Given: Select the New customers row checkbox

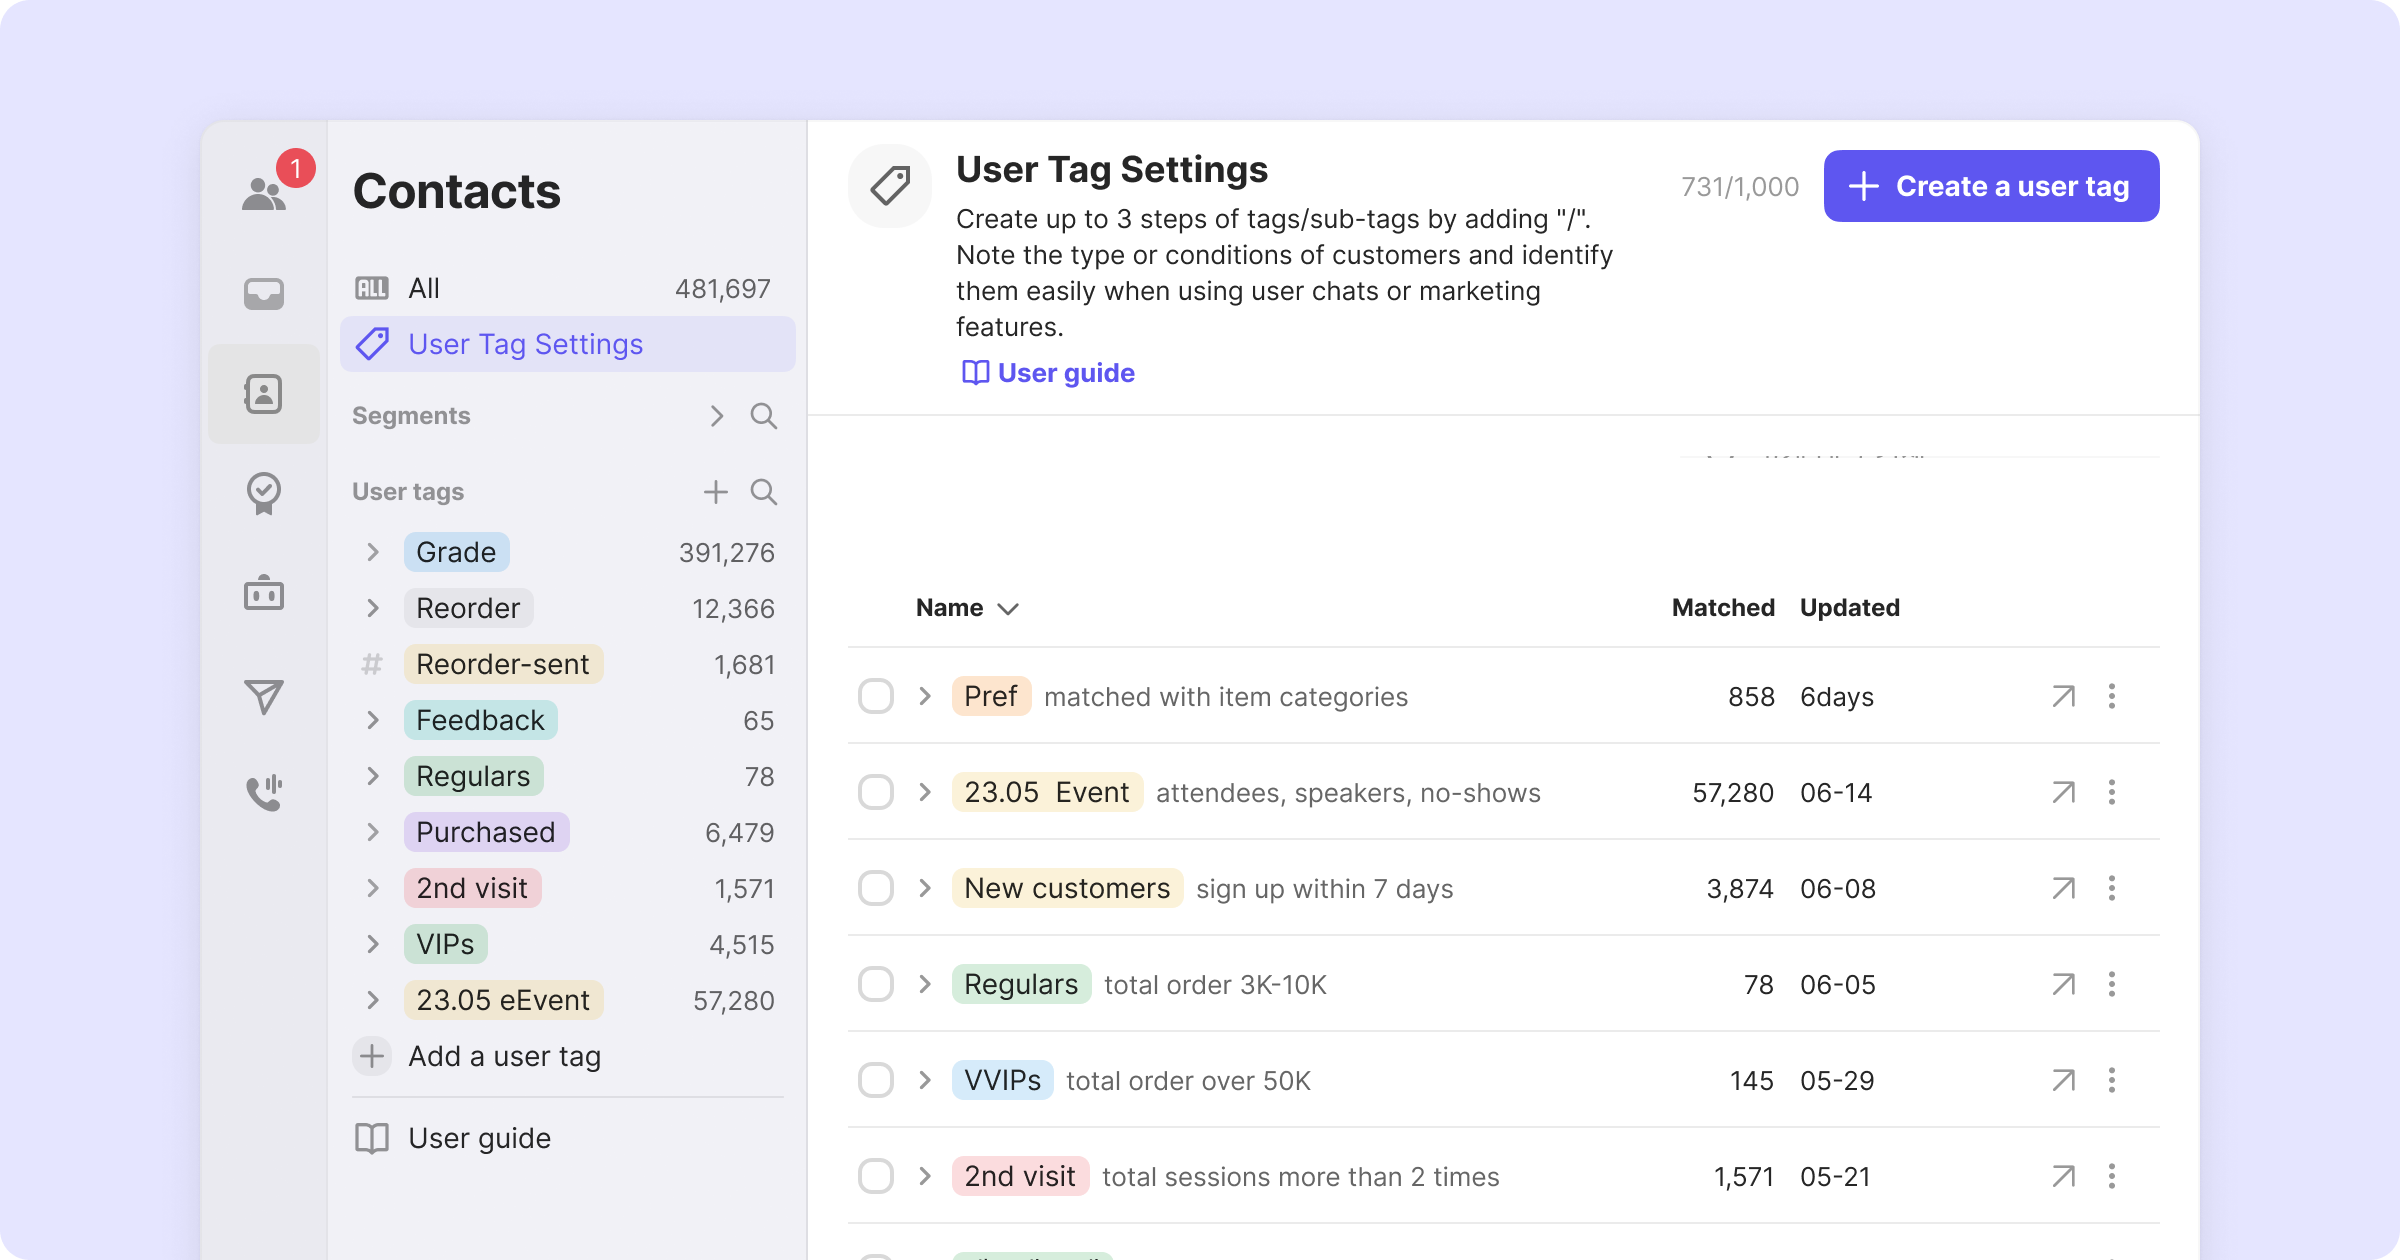Looking at the screenshot, I should 876,888.
